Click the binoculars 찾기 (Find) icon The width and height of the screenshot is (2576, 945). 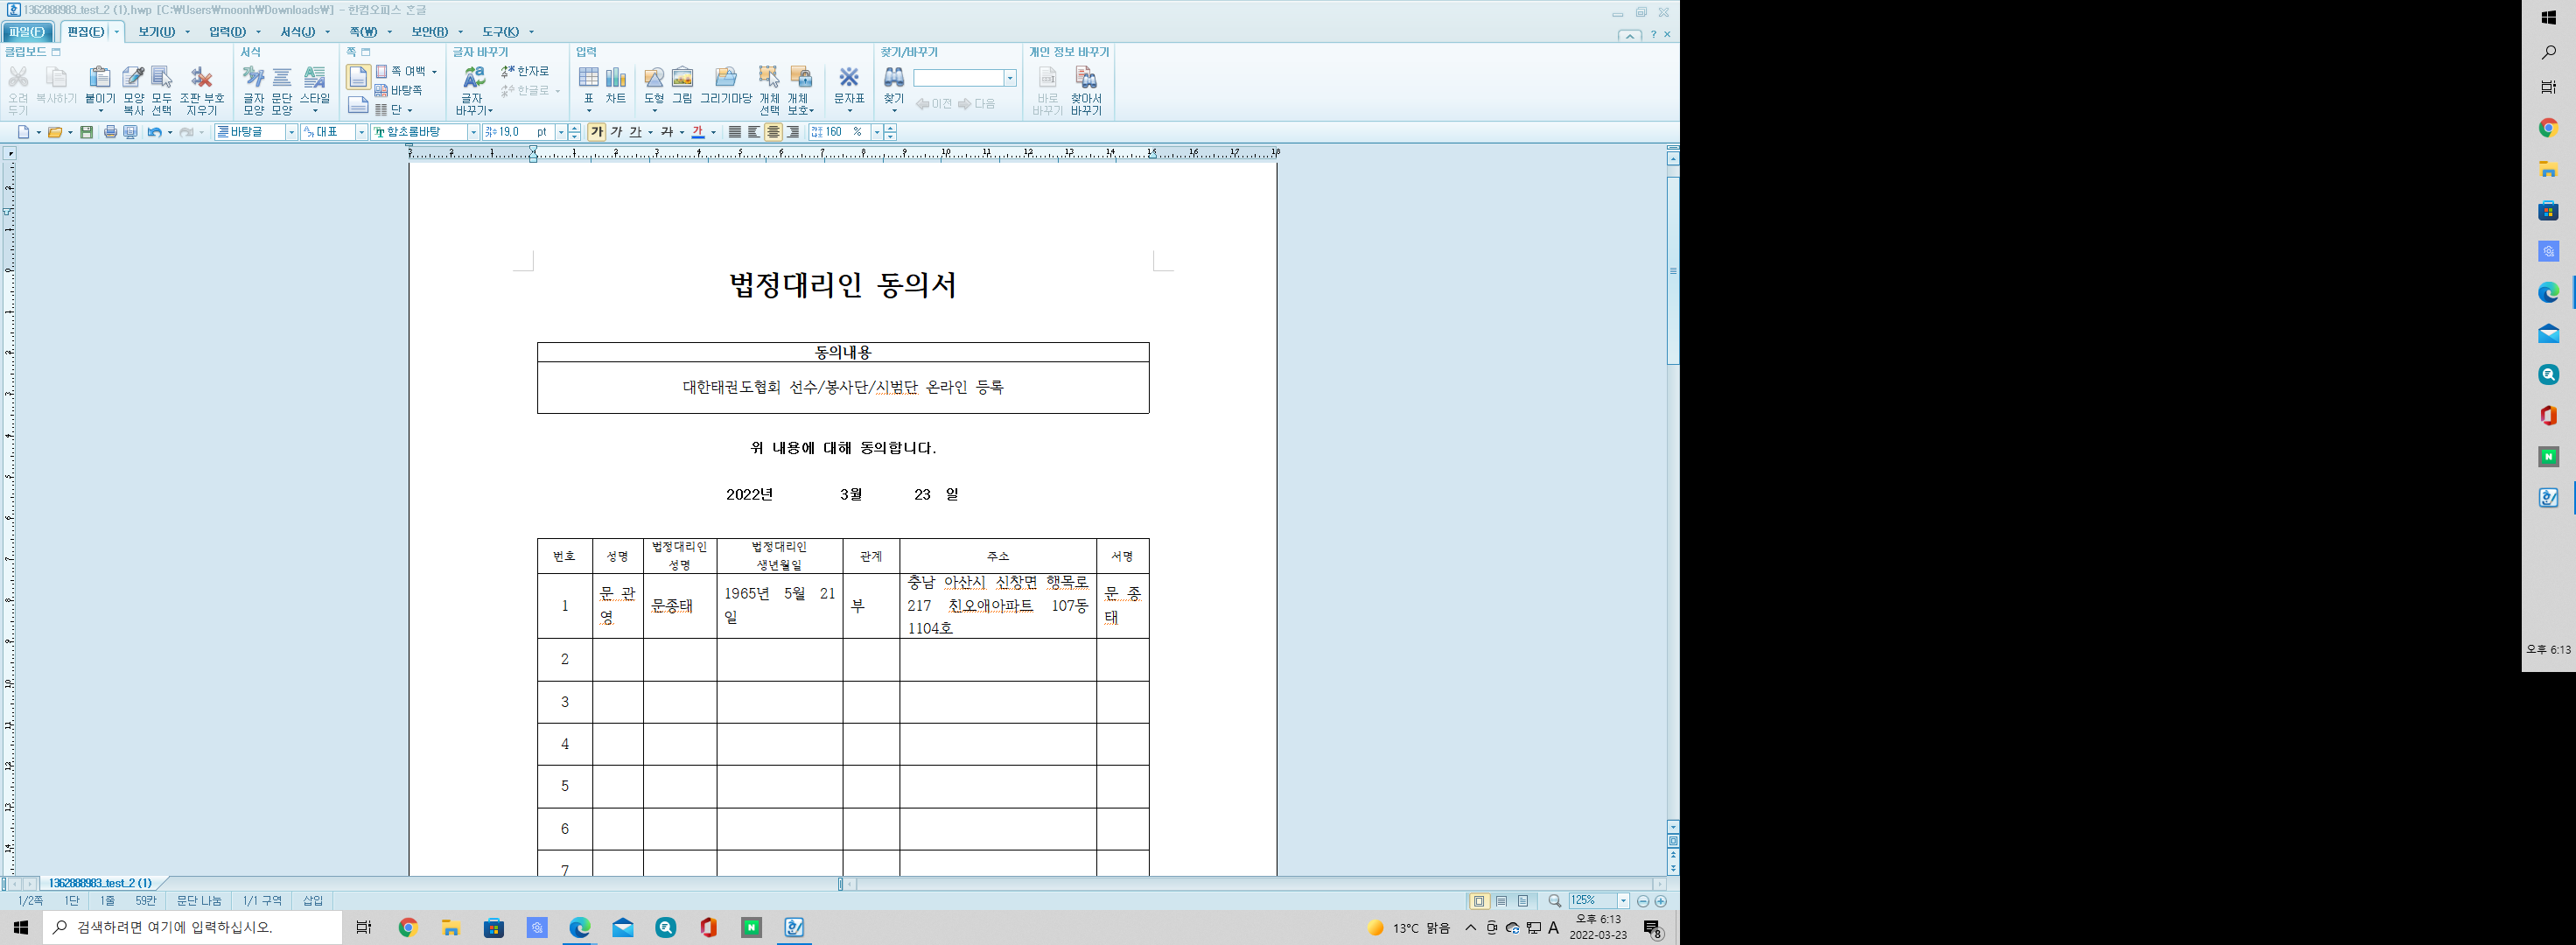tap(894, 78)
